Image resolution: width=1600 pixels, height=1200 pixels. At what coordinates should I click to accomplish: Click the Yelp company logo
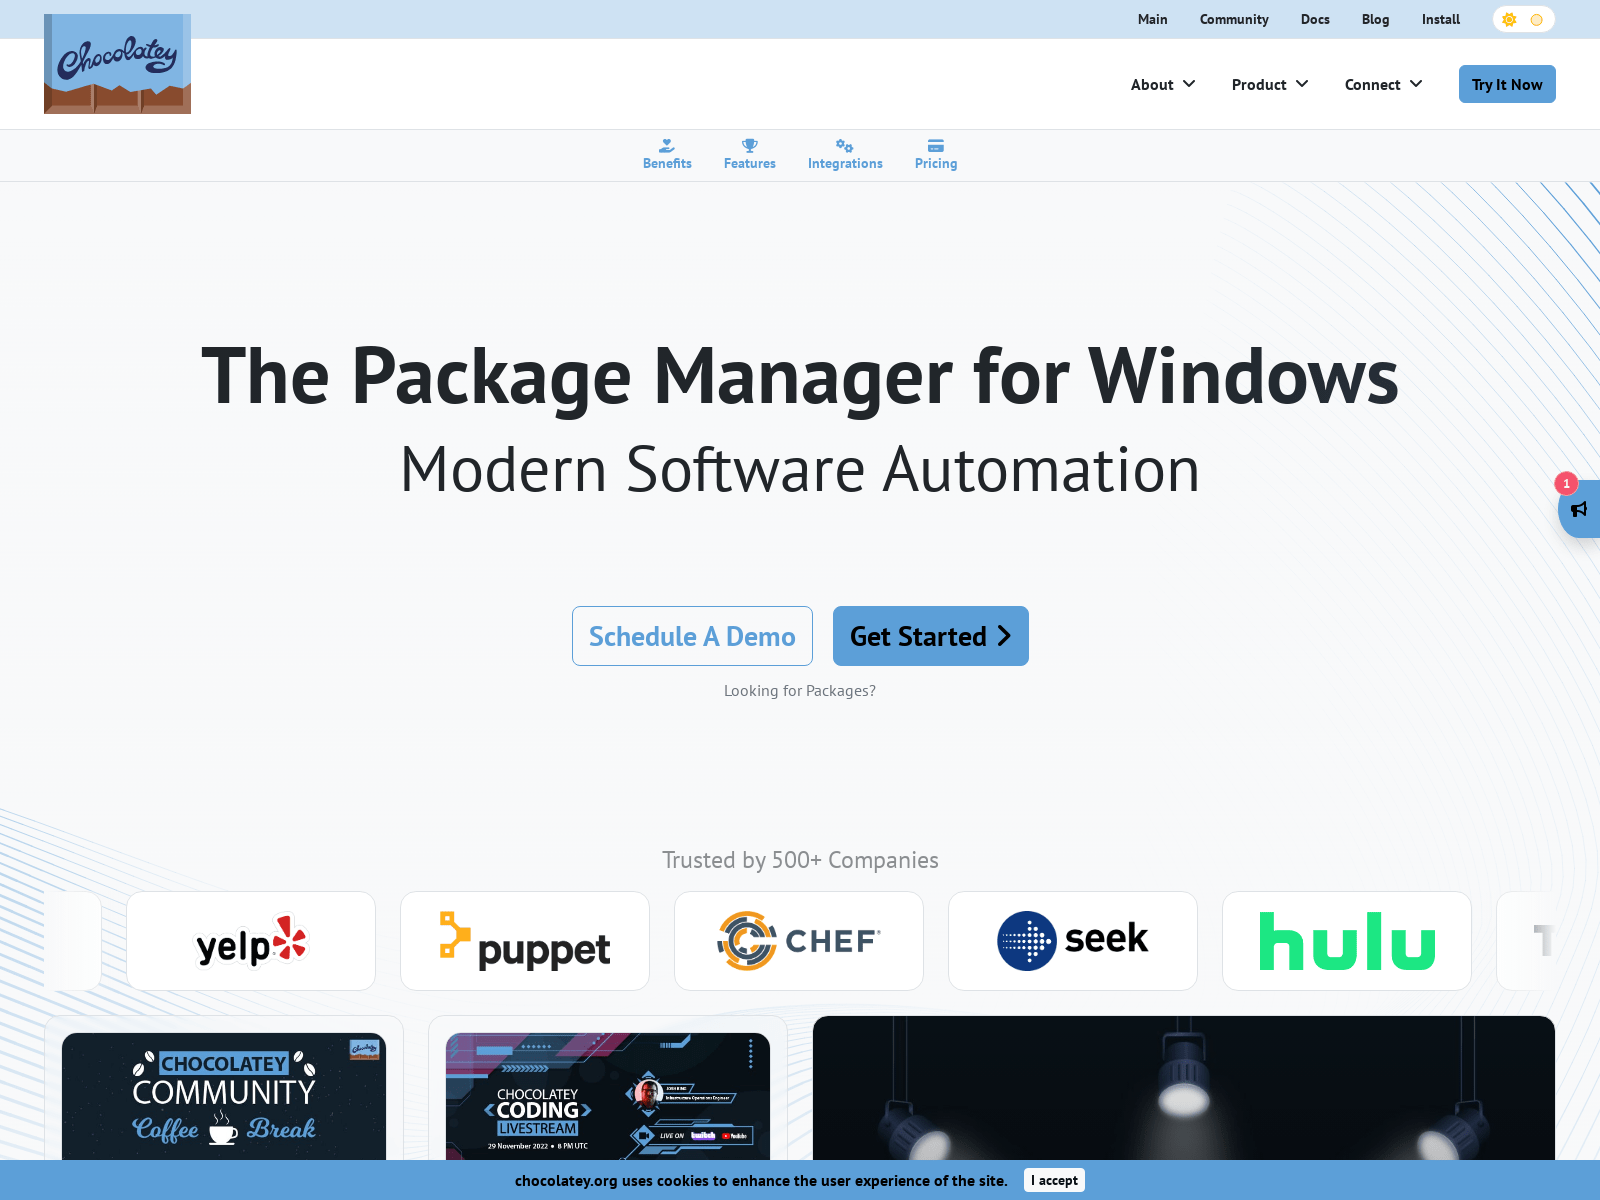coord(251,941)
